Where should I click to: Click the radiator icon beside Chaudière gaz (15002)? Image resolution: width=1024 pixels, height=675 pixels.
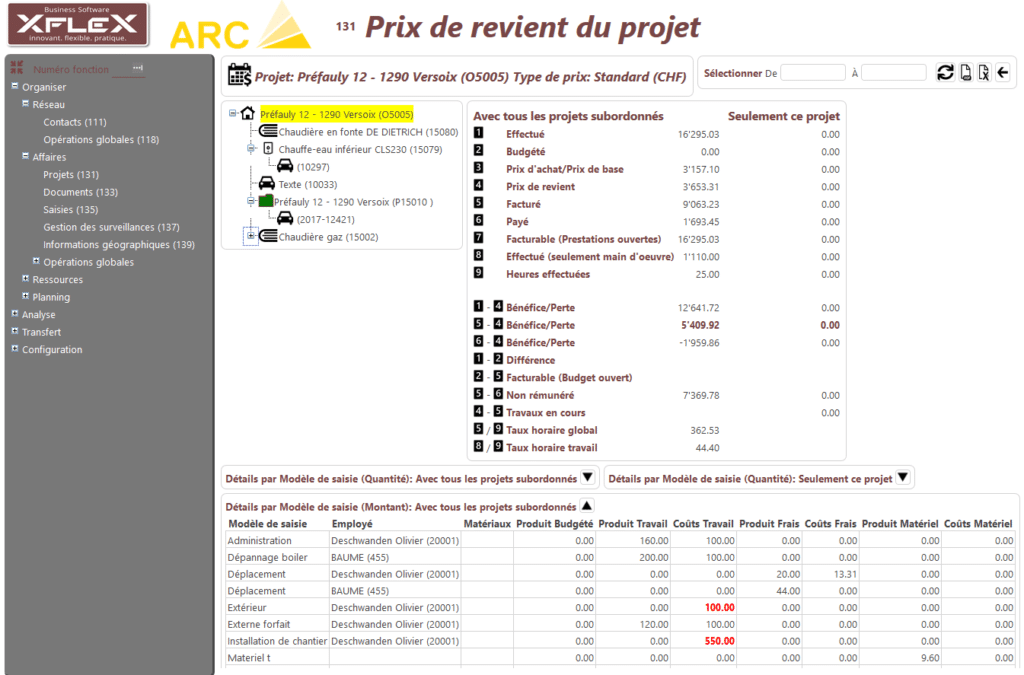tap(268, 236)
